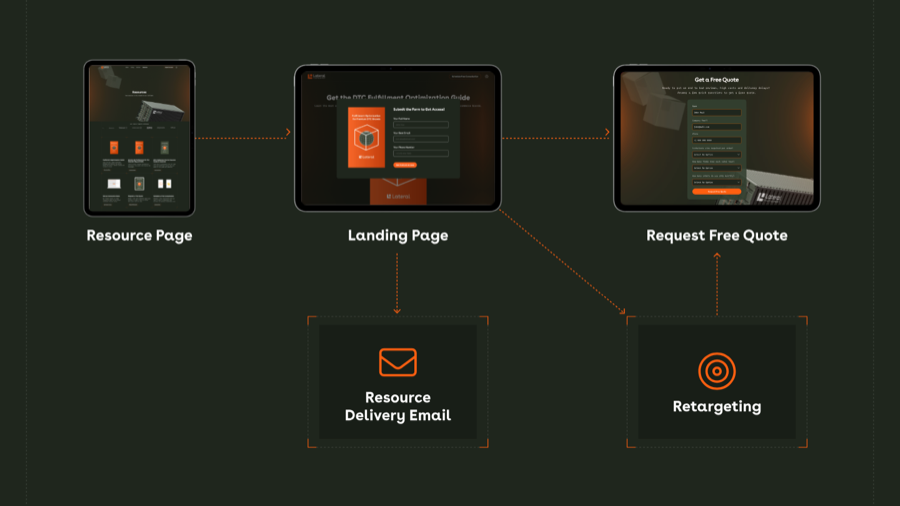Click the 'Landing Page' label
The height and width of the screenshot is (506, 900).
pyautogui.click(x=398, y=235)
